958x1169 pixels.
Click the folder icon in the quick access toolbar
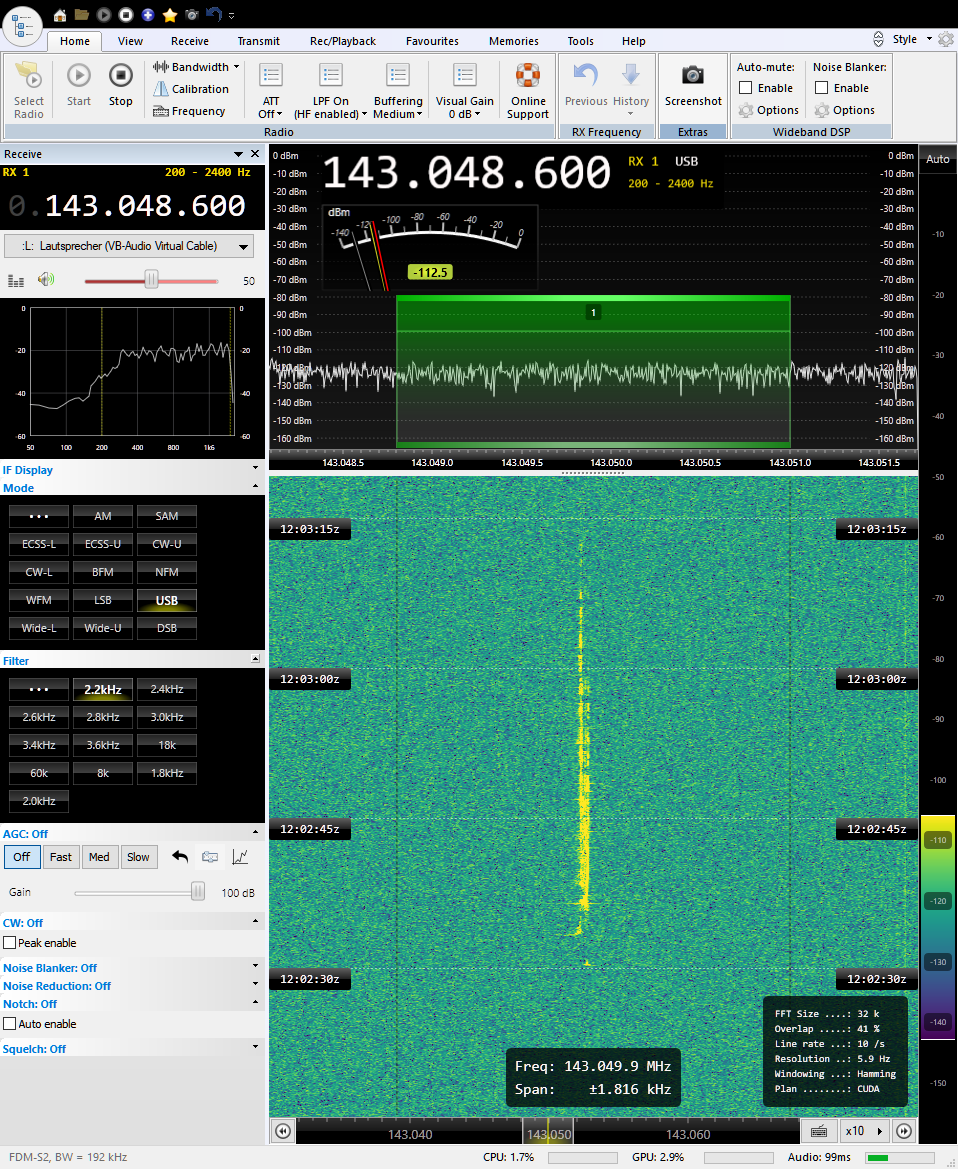pos(81,15)
